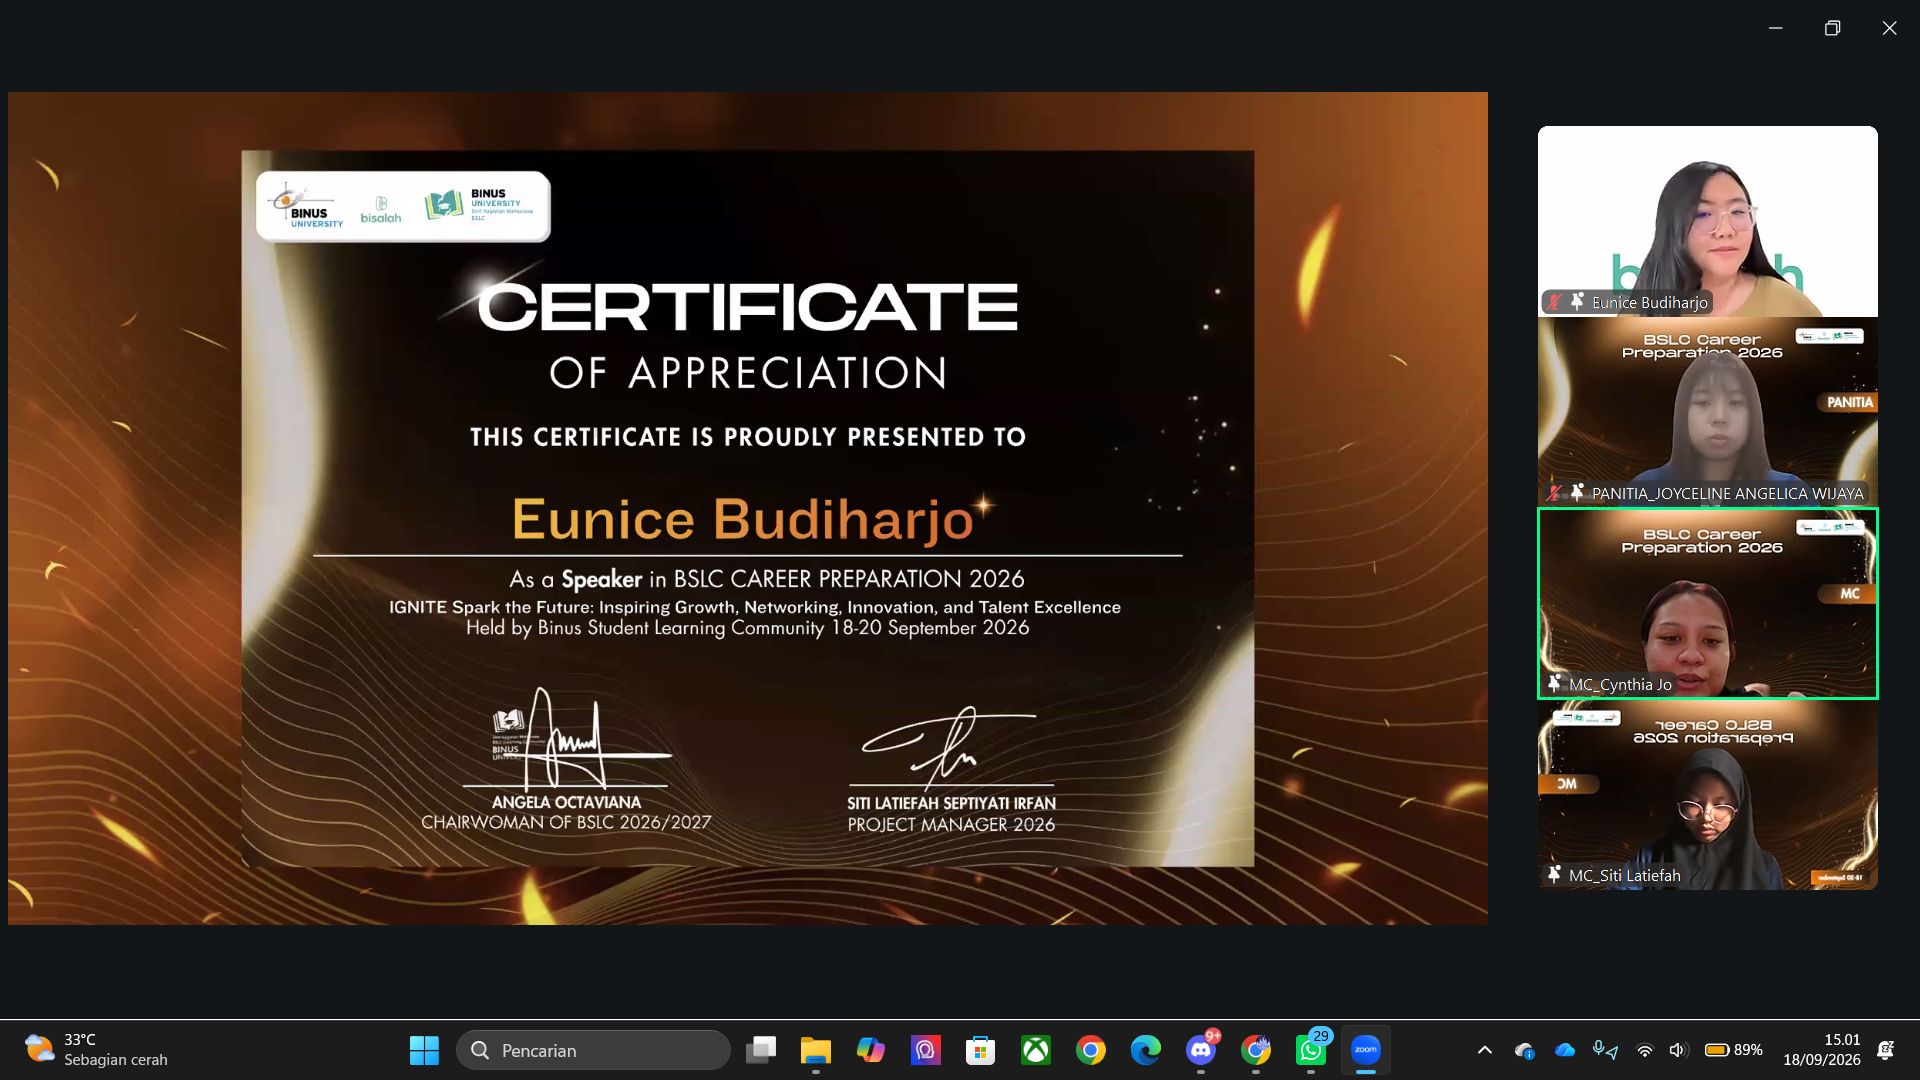The width and height of the screenshot is (1920, 1080).
Task: Select the Zoom icon on the taskbar
Action: (1366, 1050)
